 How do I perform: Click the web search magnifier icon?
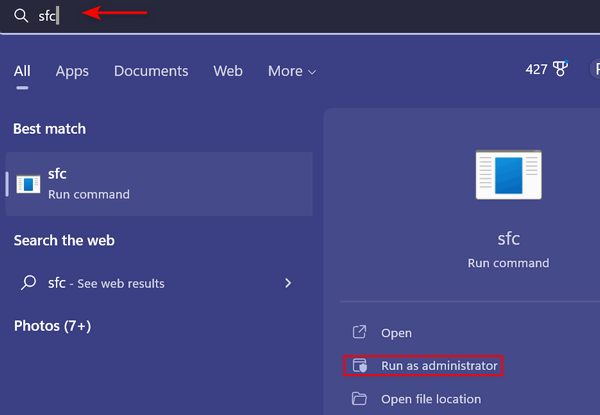click(28, 283)
